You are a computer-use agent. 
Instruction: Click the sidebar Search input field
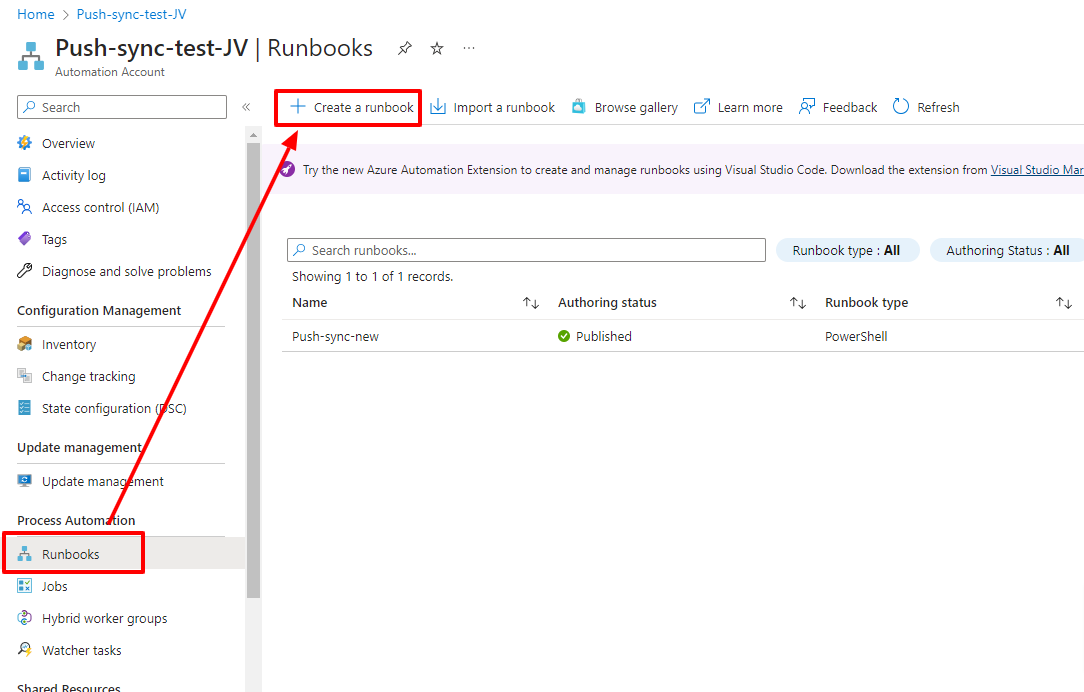[122, 107]
